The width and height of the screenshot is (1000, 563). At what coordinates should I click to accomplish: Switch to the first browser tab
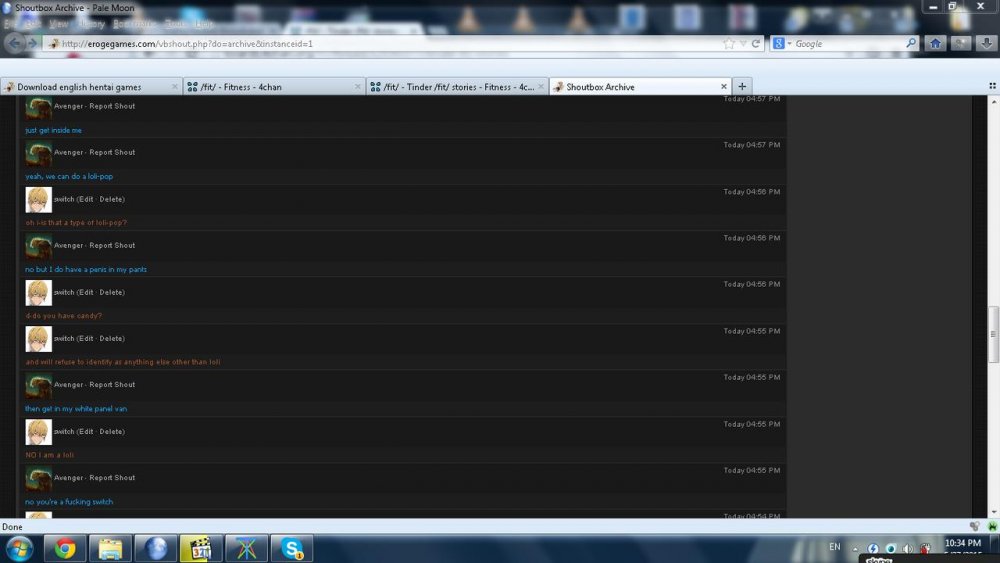click(90, 87)
